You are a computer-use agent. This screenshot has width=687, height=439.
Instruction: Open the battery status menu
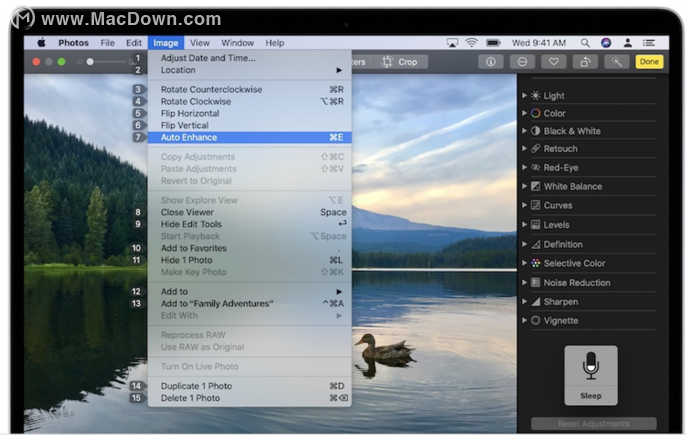[x=493, y=43]
